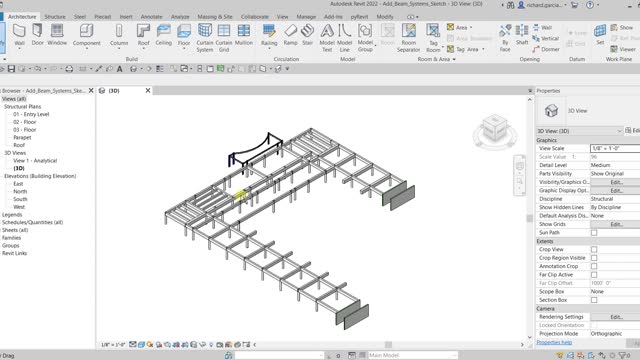
Task: Select the Door tool
Action: pyautogui.click(x=38, y=35)
